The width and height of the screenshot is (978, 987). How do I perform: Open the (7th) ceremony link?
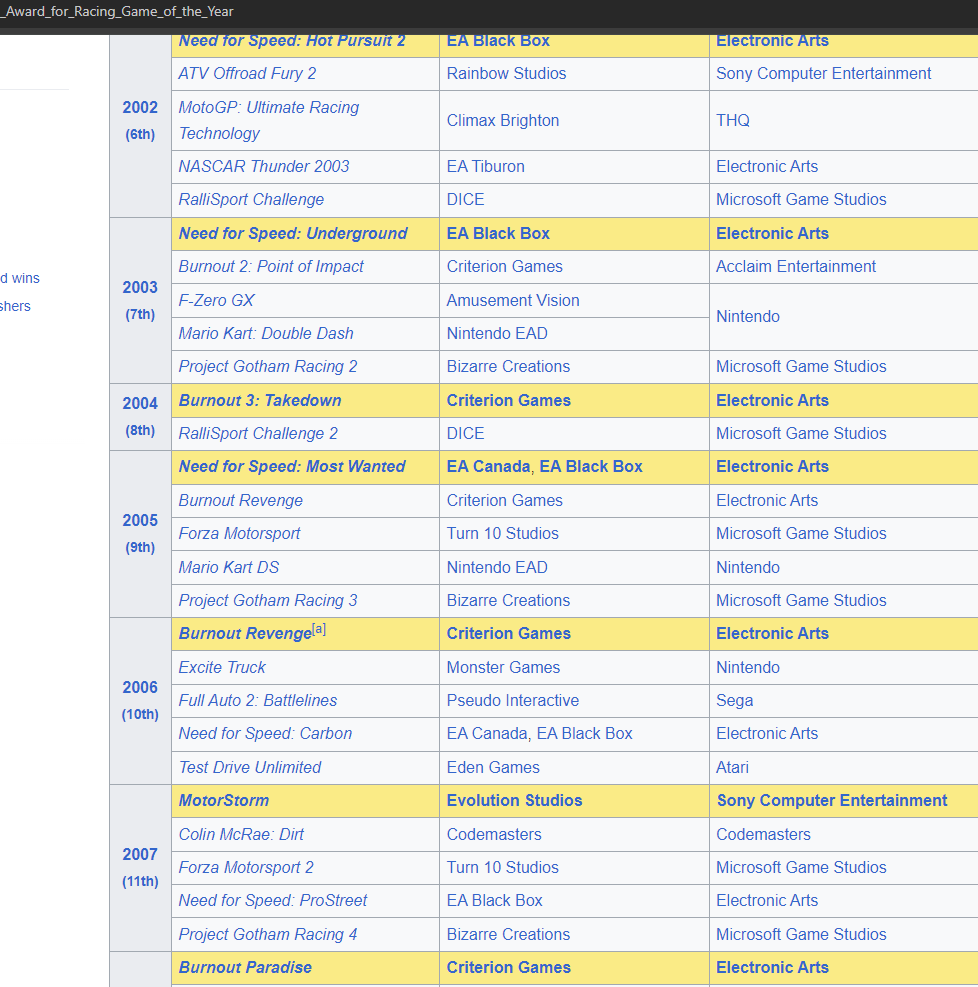140,315
